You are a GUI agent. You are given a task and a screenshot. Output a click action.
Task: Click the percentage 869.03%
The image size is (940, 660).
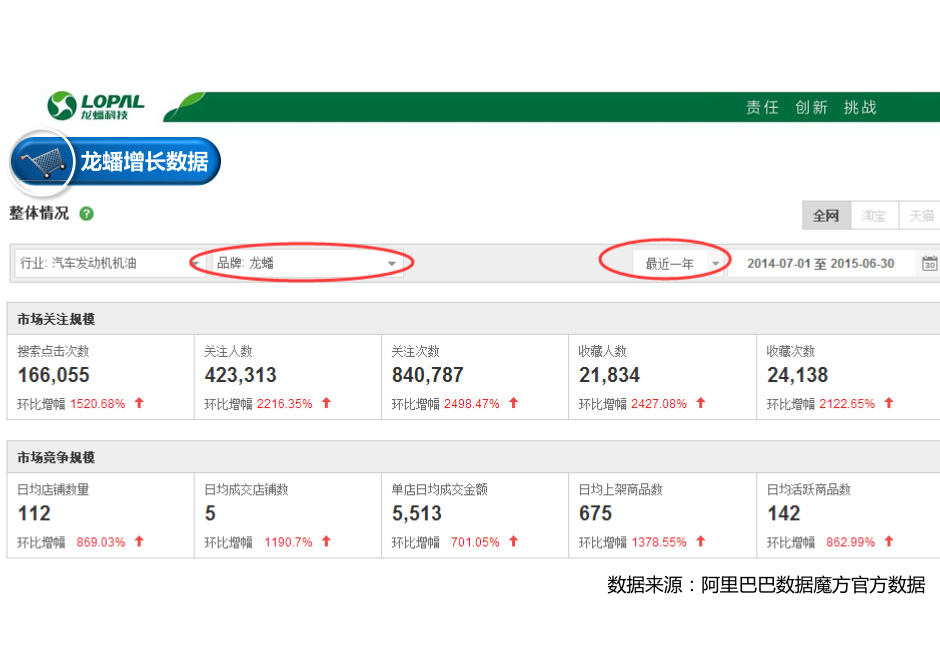101,543
